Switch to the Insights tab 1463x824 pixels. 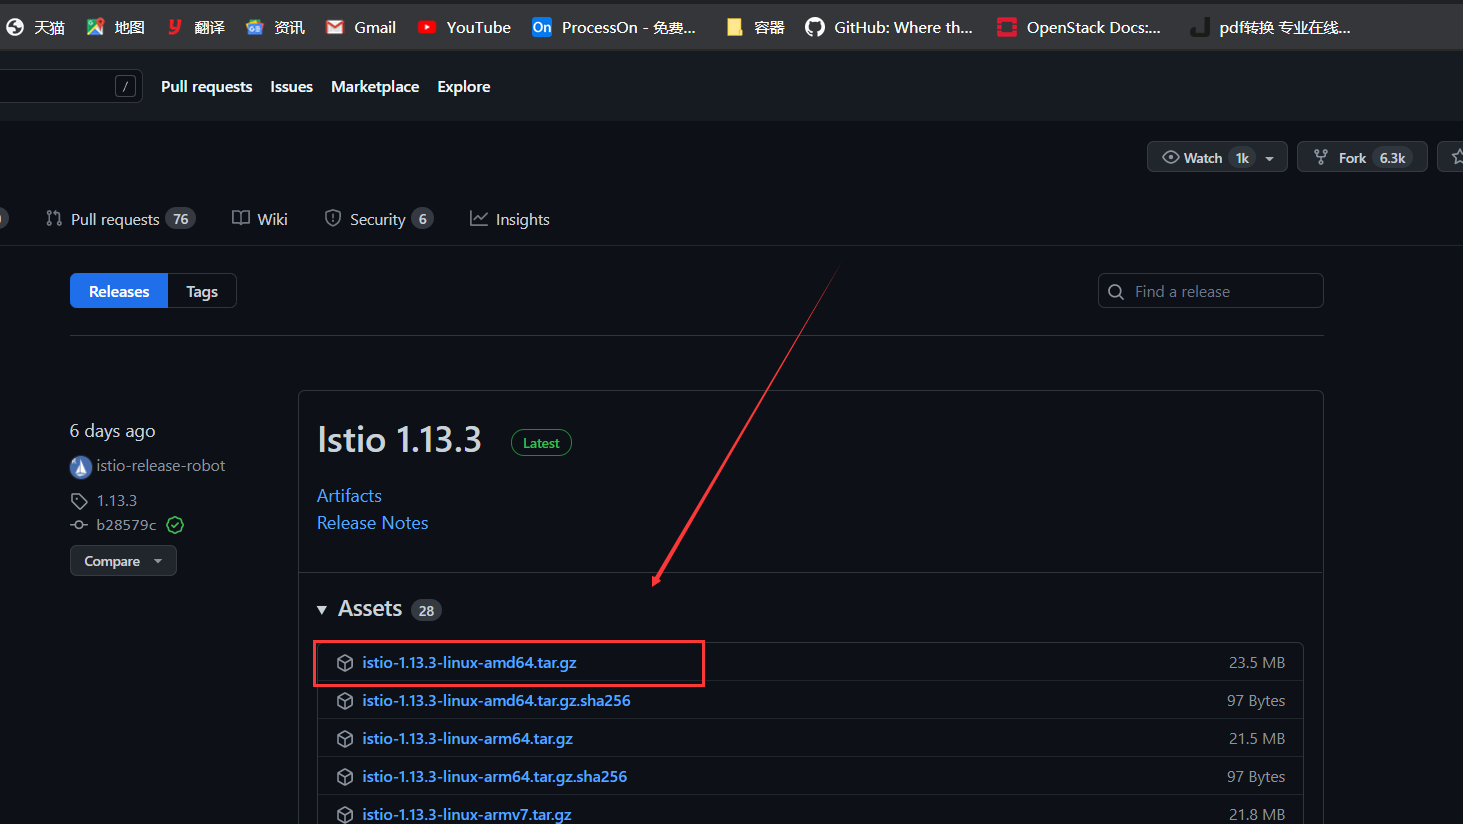click(x=510, y=219)
